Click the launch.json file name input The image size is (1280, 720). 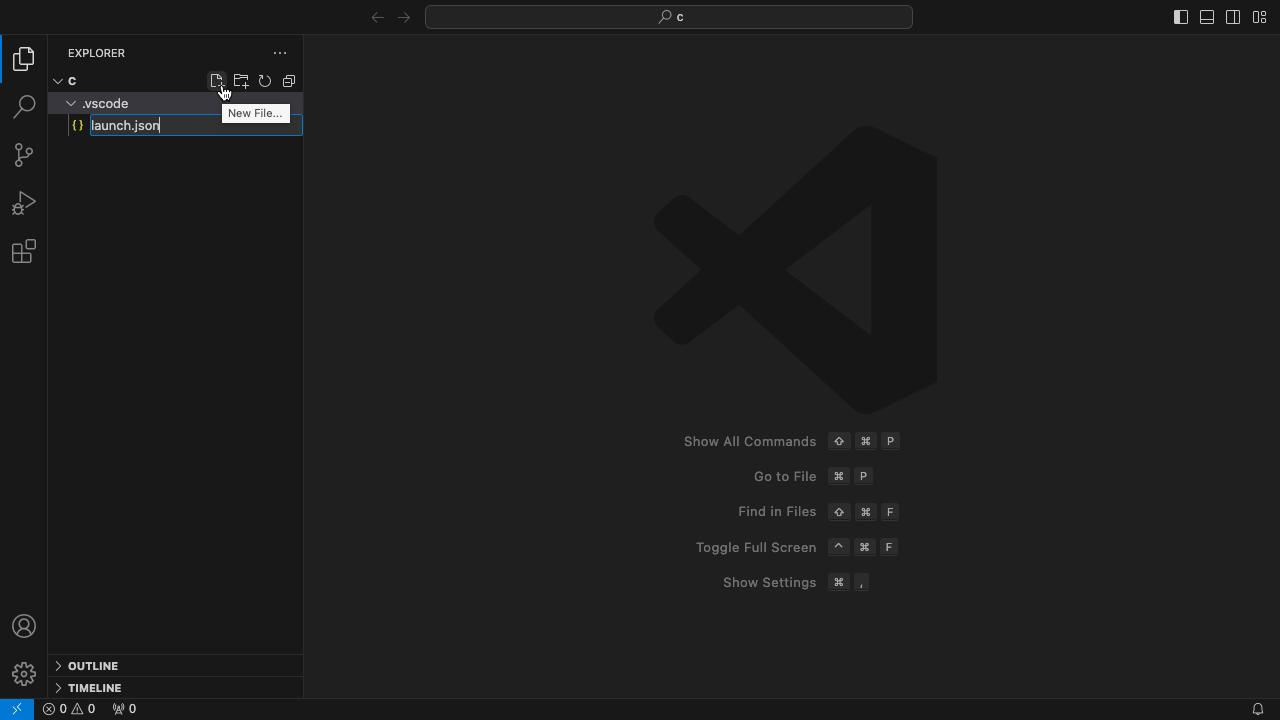pyautogui.click(x=196, y=125)
